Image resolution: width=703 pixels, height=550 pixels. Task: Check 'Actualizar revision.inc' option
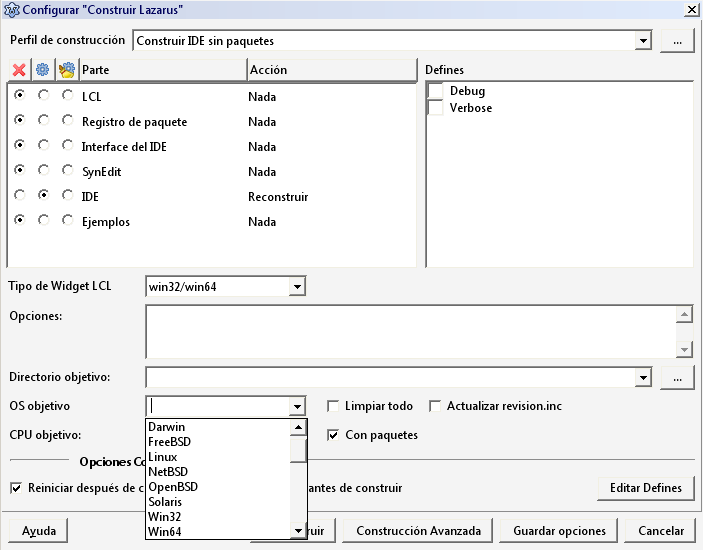[435, 406]
